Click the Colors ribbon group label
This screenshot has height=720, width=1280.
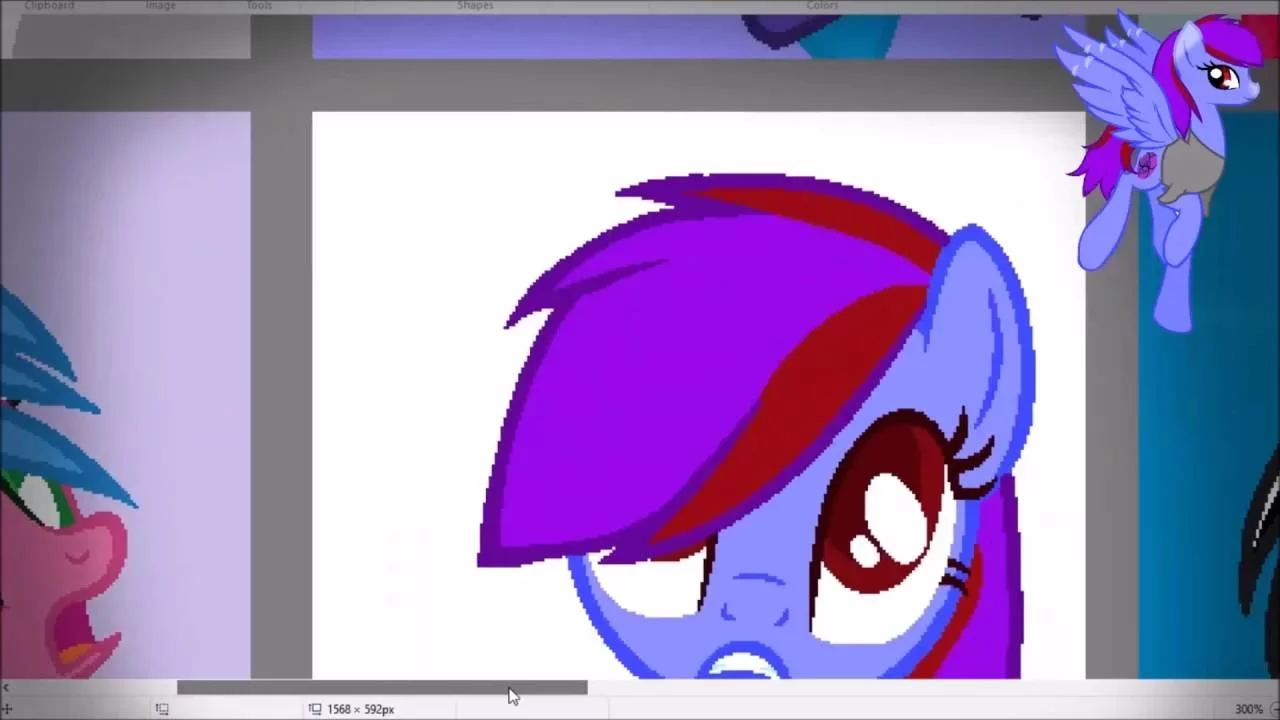pos(822,5)
